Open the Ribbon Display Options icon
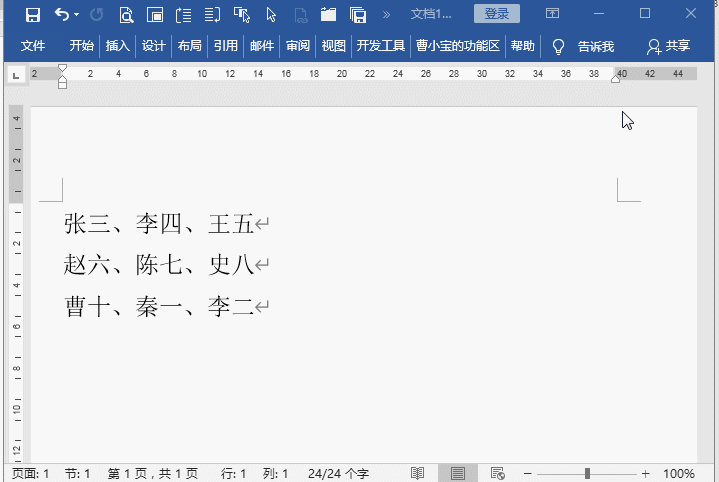Image resolution: width=719 pixels, height=482 pixels. (x=552, y=13)
